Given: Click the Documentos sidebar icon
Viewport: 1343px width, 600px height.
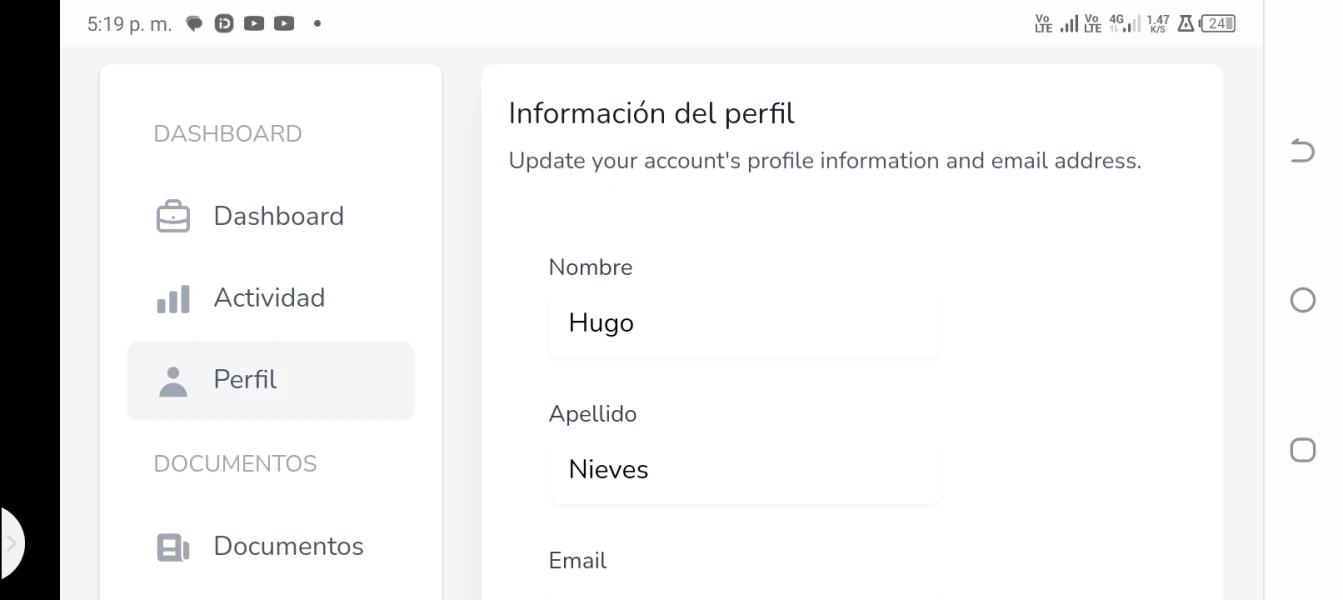Looking at the screenshot, I should (173, 547).
